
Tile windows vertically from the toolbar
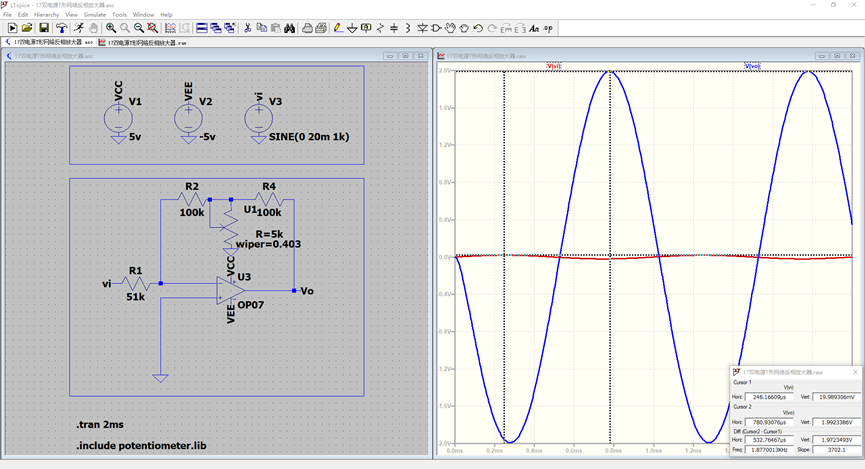click(x=216, y=28)
